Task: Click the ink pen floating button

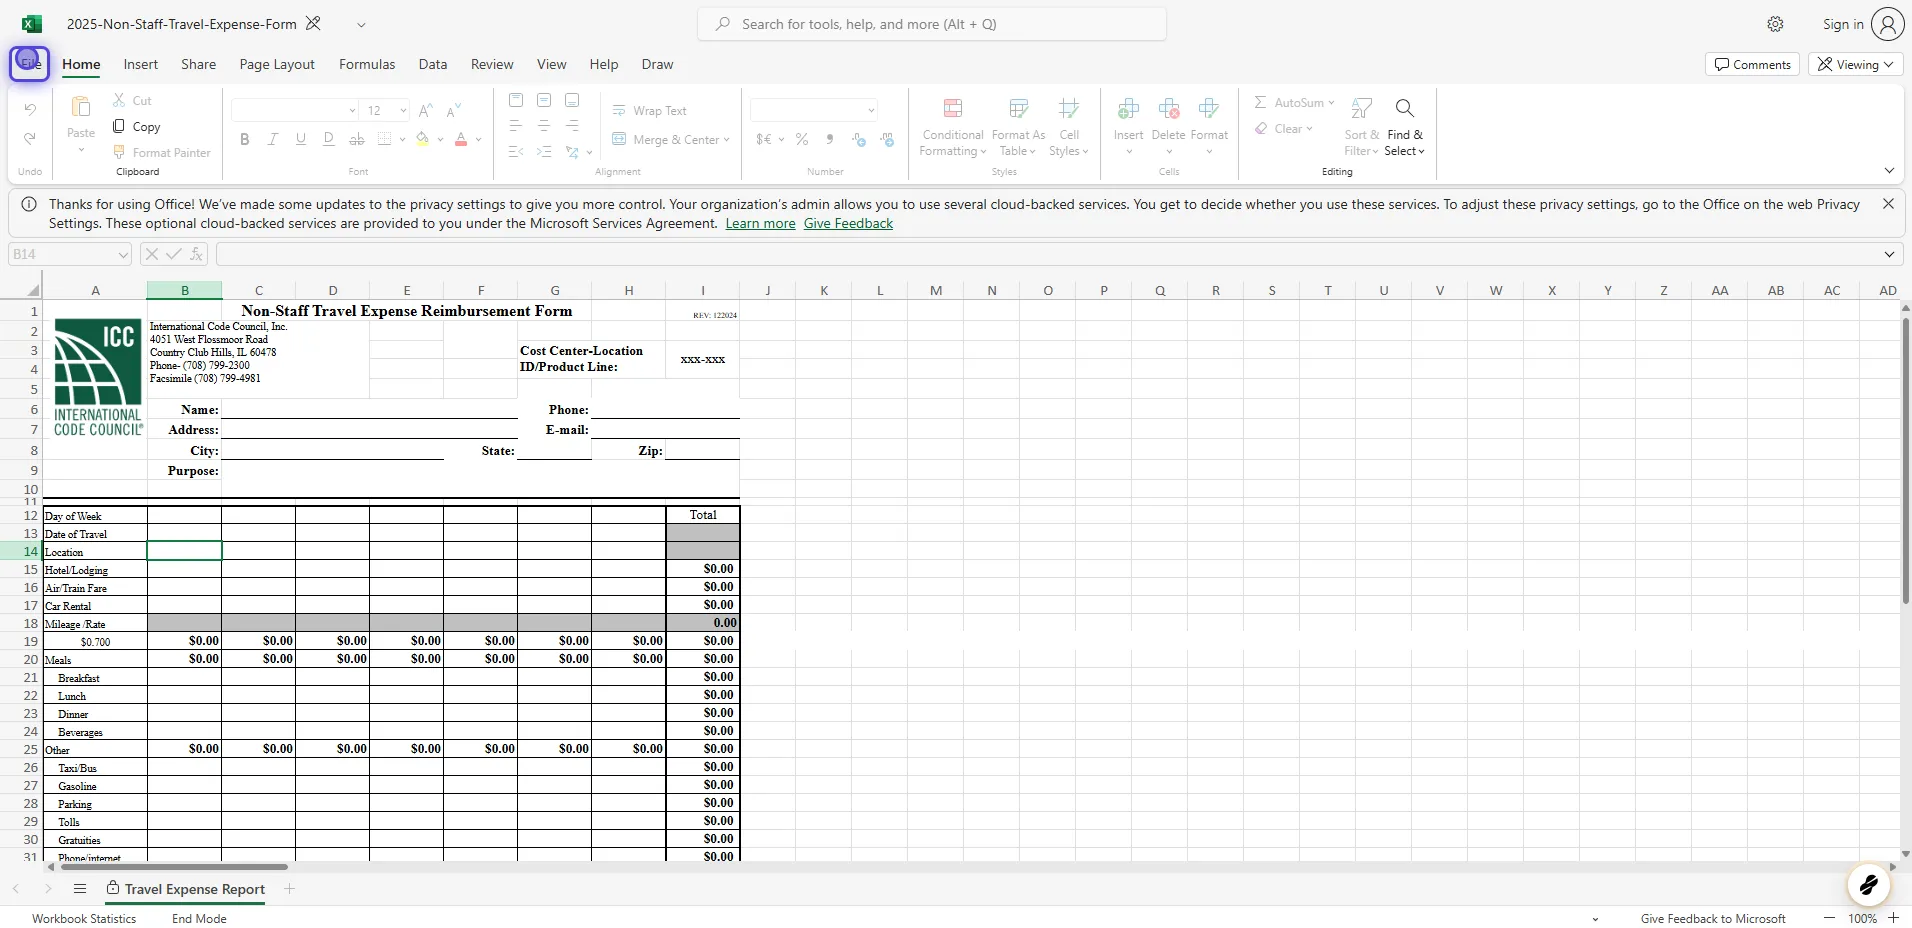Action: point(1868,885)
